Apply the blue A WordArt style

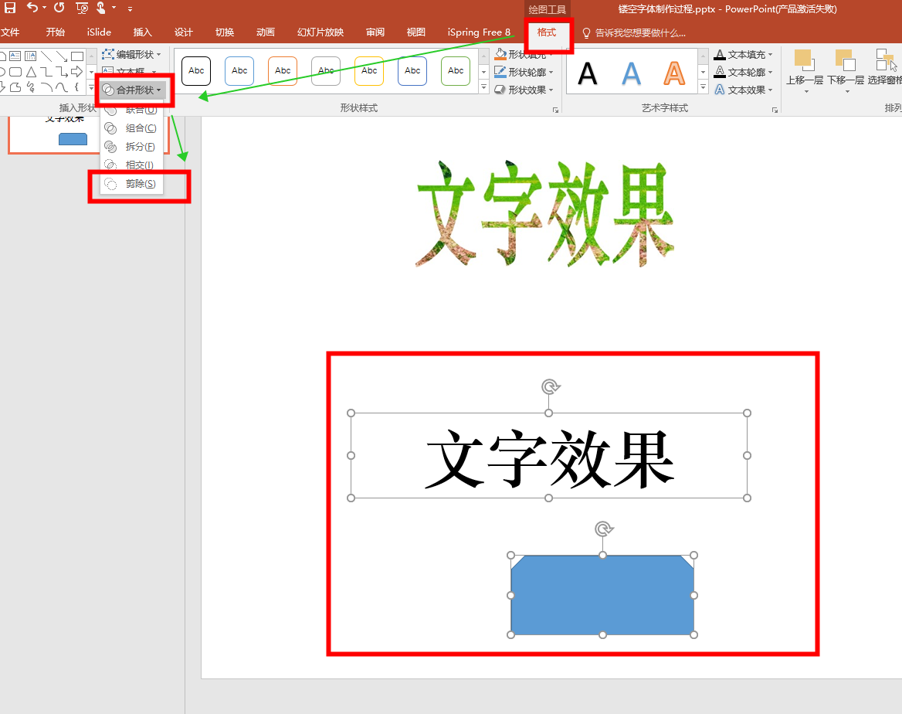click(631, 73)
